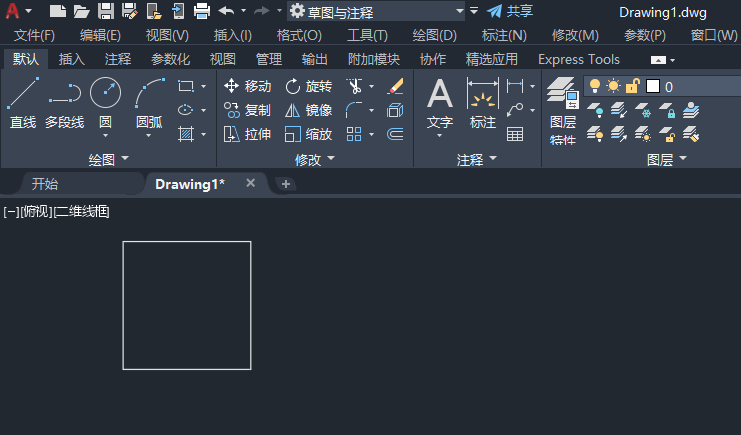Add new drawing tab with plus
The height and width of the screenshot is (435, 741).
tap(285, 184)
